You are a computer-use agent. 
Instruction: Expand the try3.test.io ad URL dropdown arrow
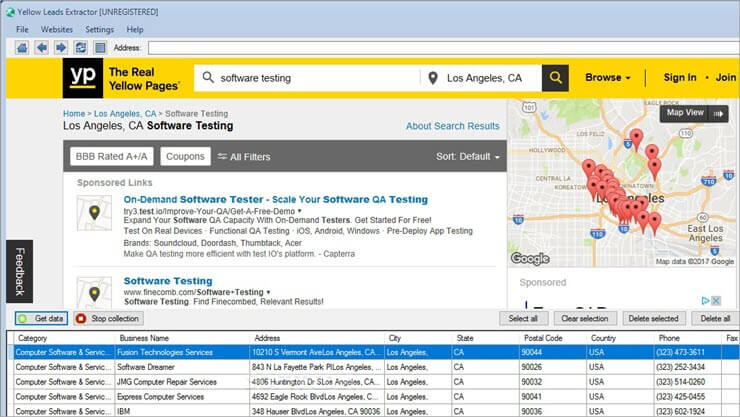[299, 211]
